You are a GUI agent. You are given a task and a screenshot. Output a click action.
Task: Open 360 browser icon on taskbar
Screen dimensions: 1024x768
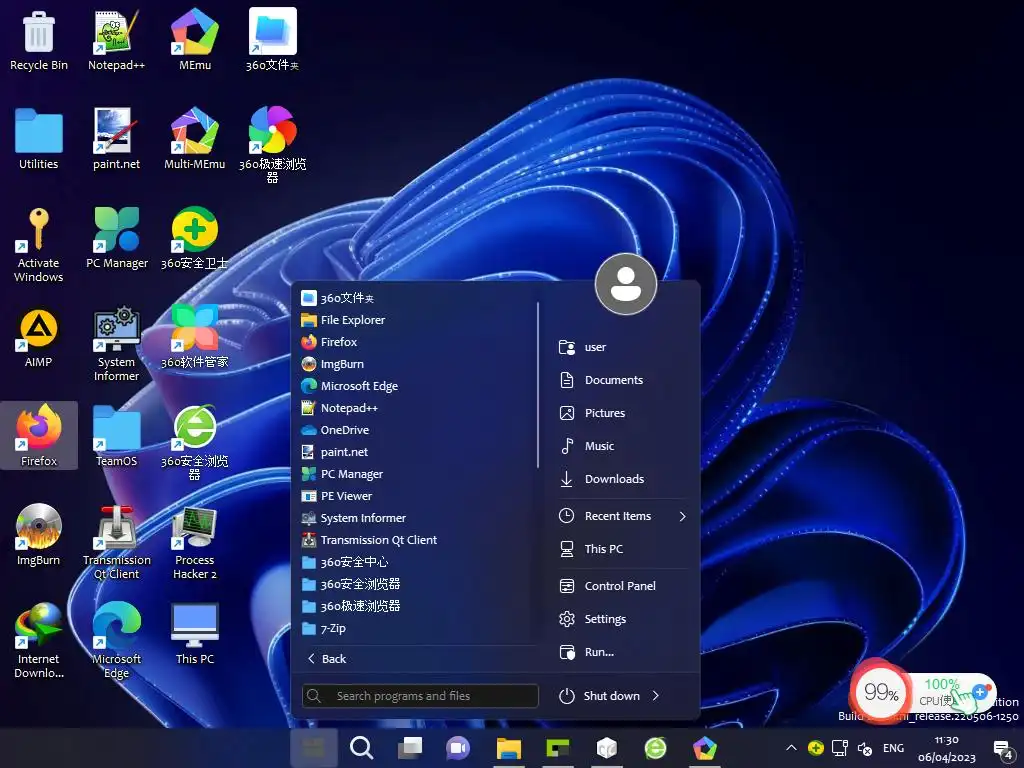(x=655, y=748)
